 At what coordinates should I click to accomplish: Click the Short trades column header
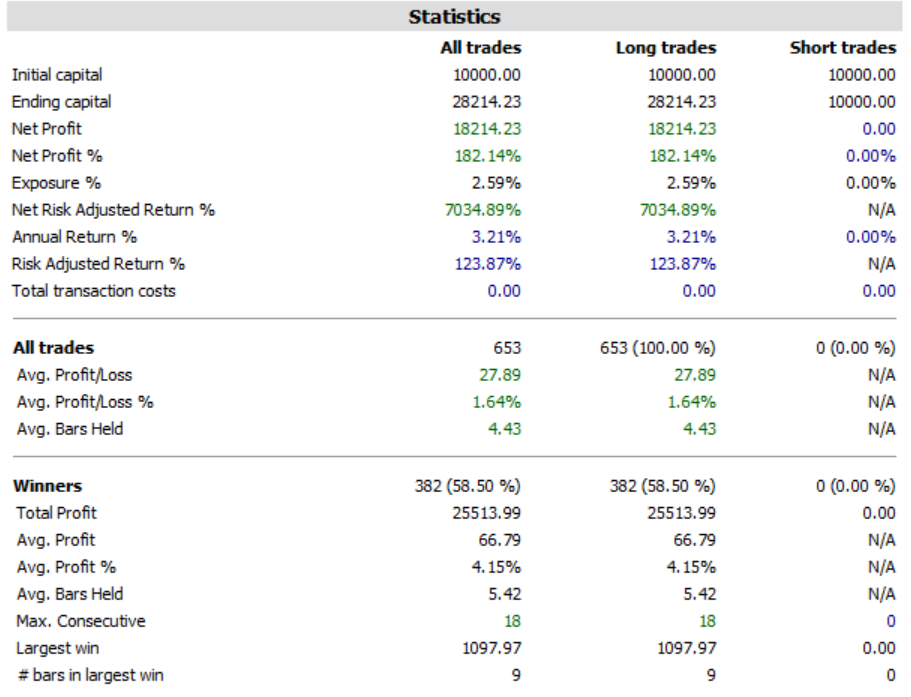[842, 47]
